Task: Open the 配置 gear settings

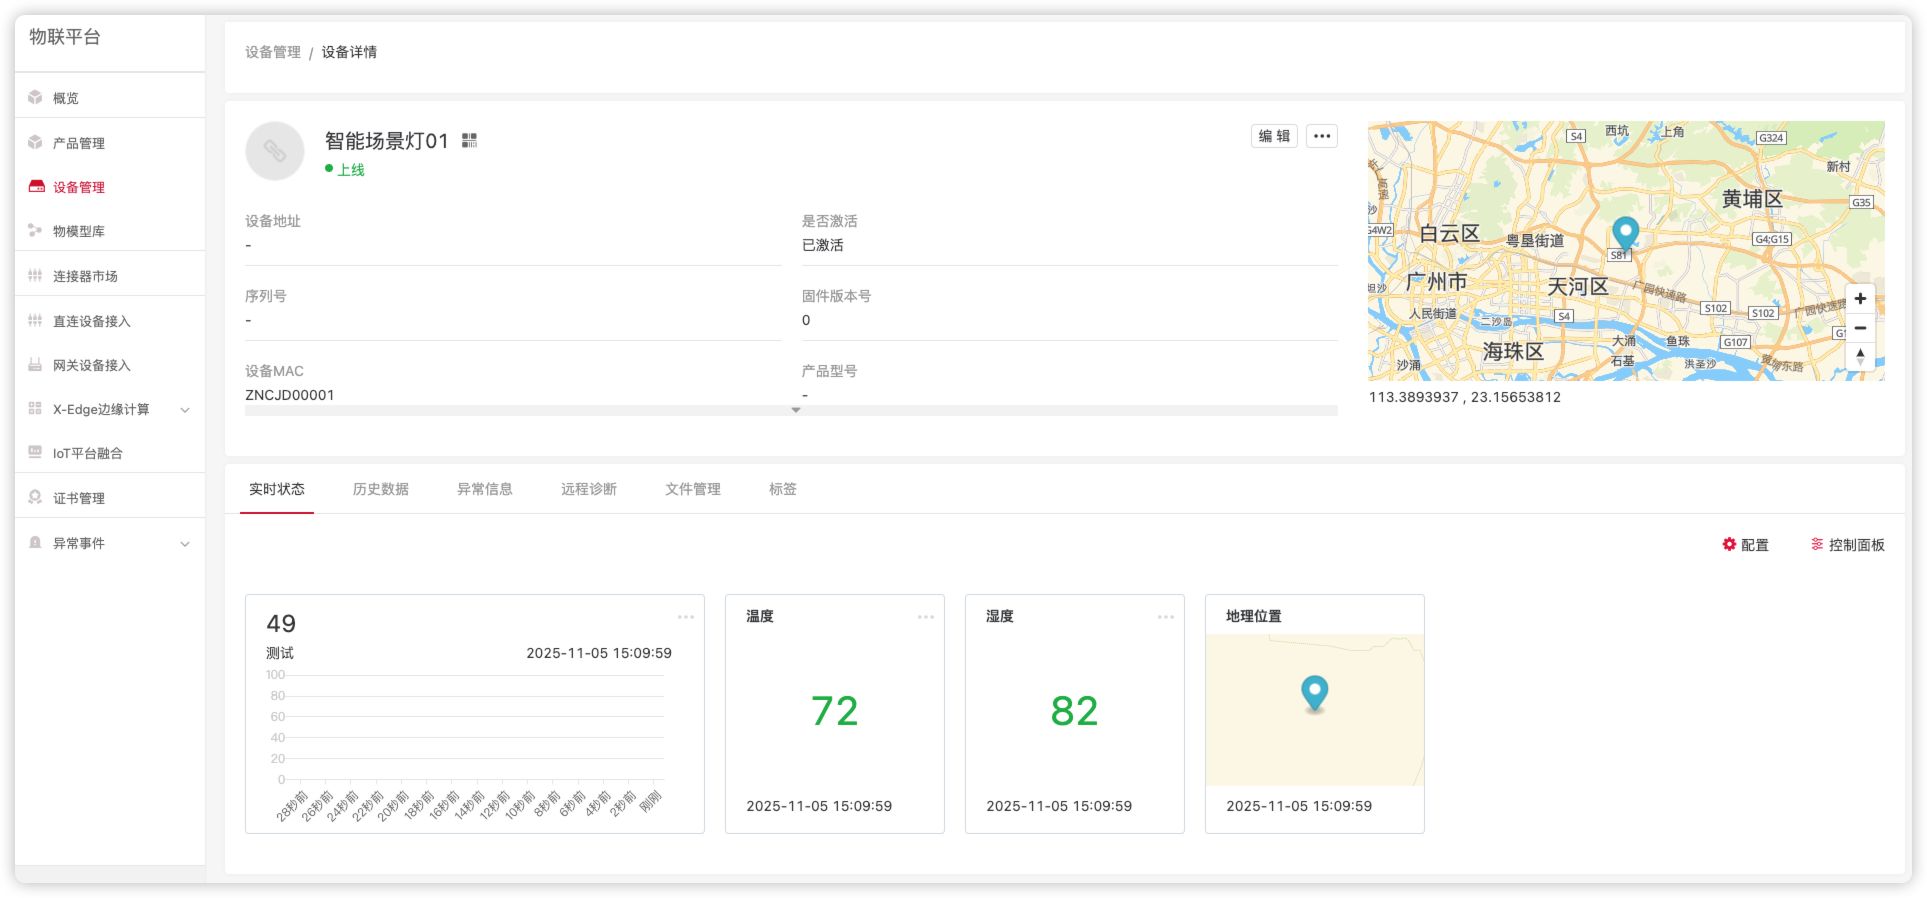Action: point(1745,545)
